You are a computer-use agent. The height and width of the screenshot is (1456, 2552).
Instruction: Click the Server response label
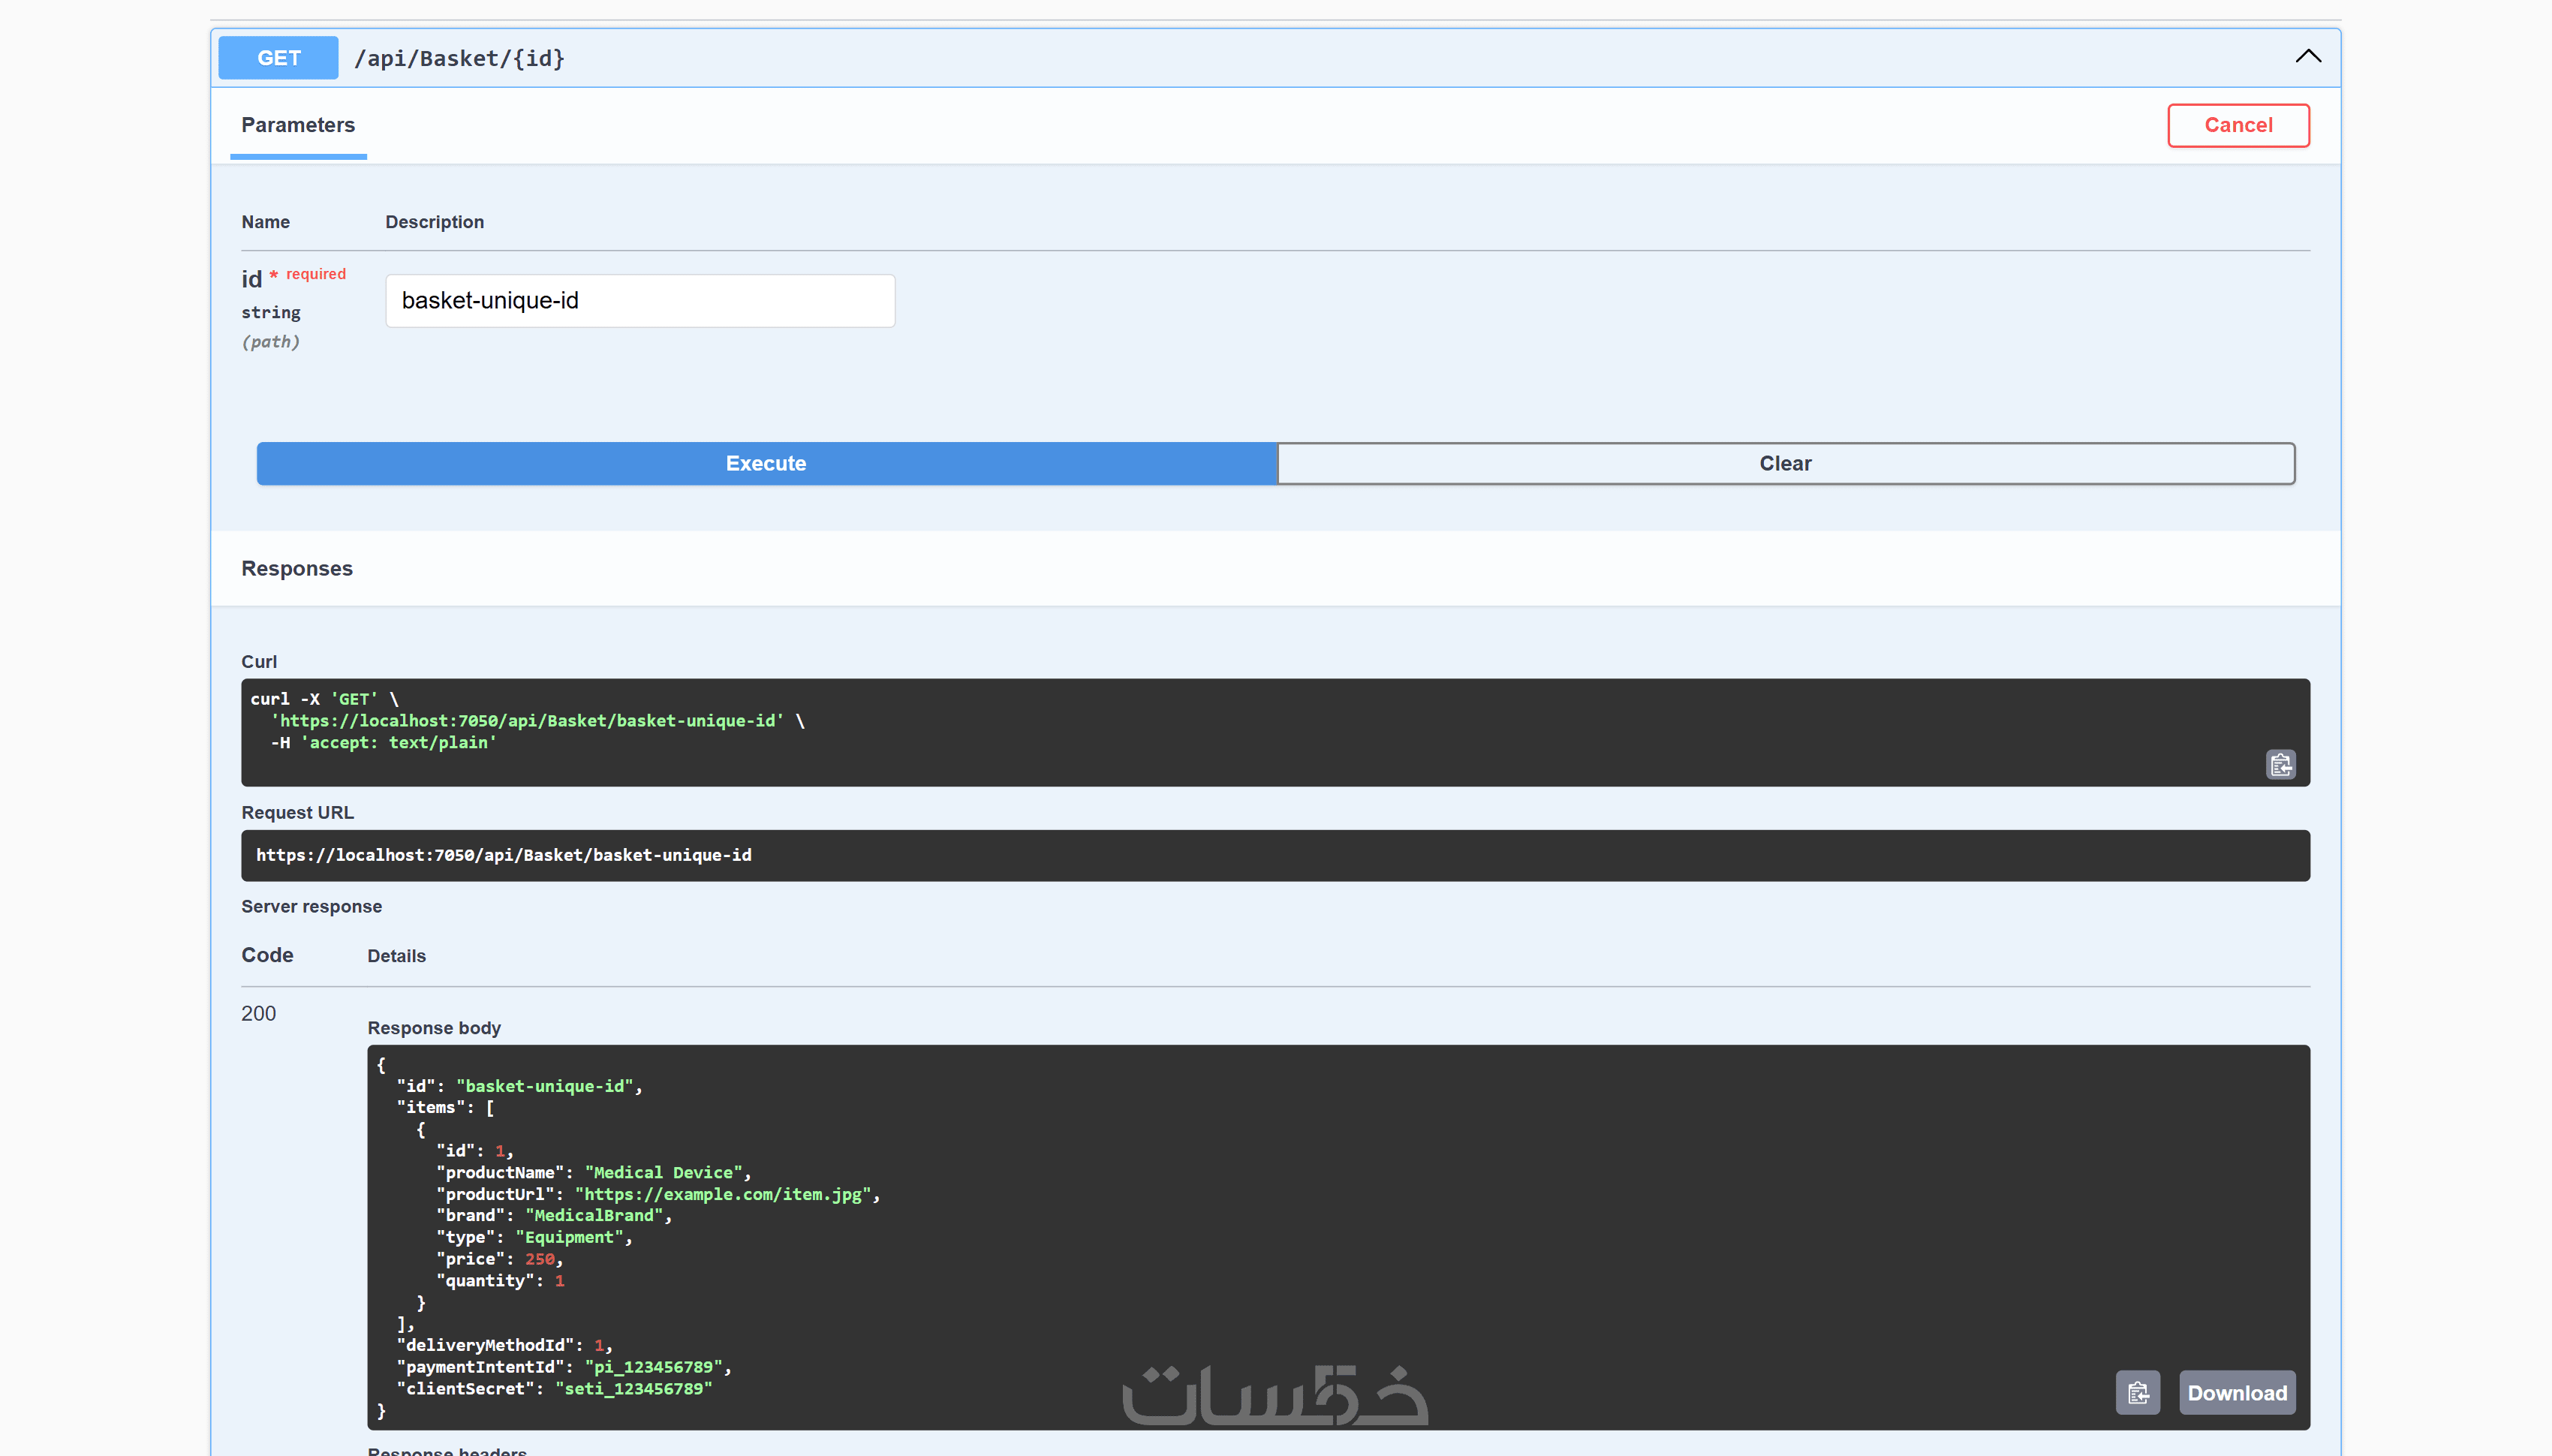point(311,906)
